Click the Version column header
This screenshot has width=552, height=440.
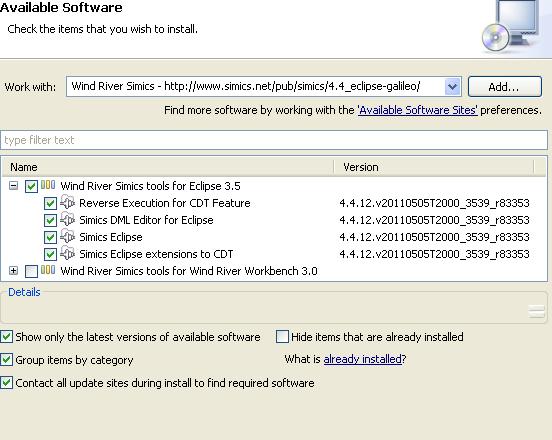(x=434, y=167)
